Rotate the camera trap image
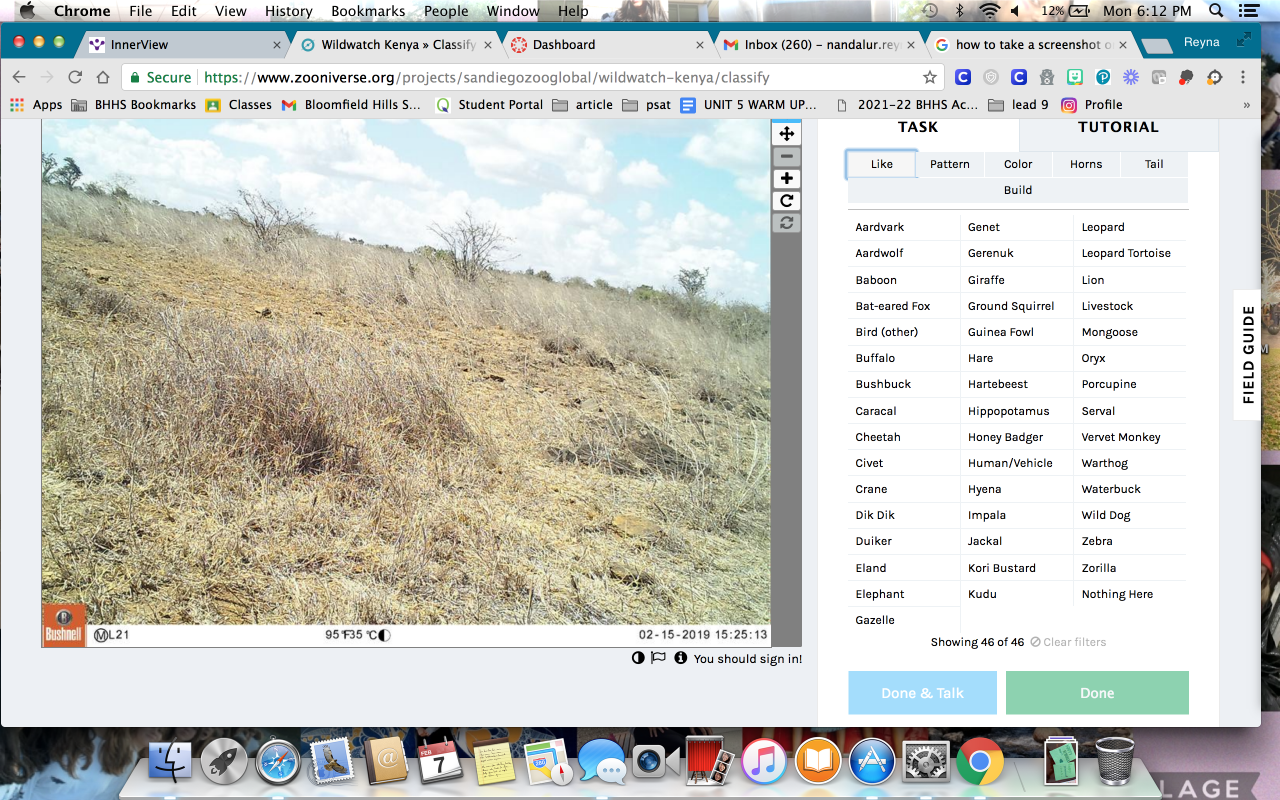The image size is (1280, 800). [787, 201]
